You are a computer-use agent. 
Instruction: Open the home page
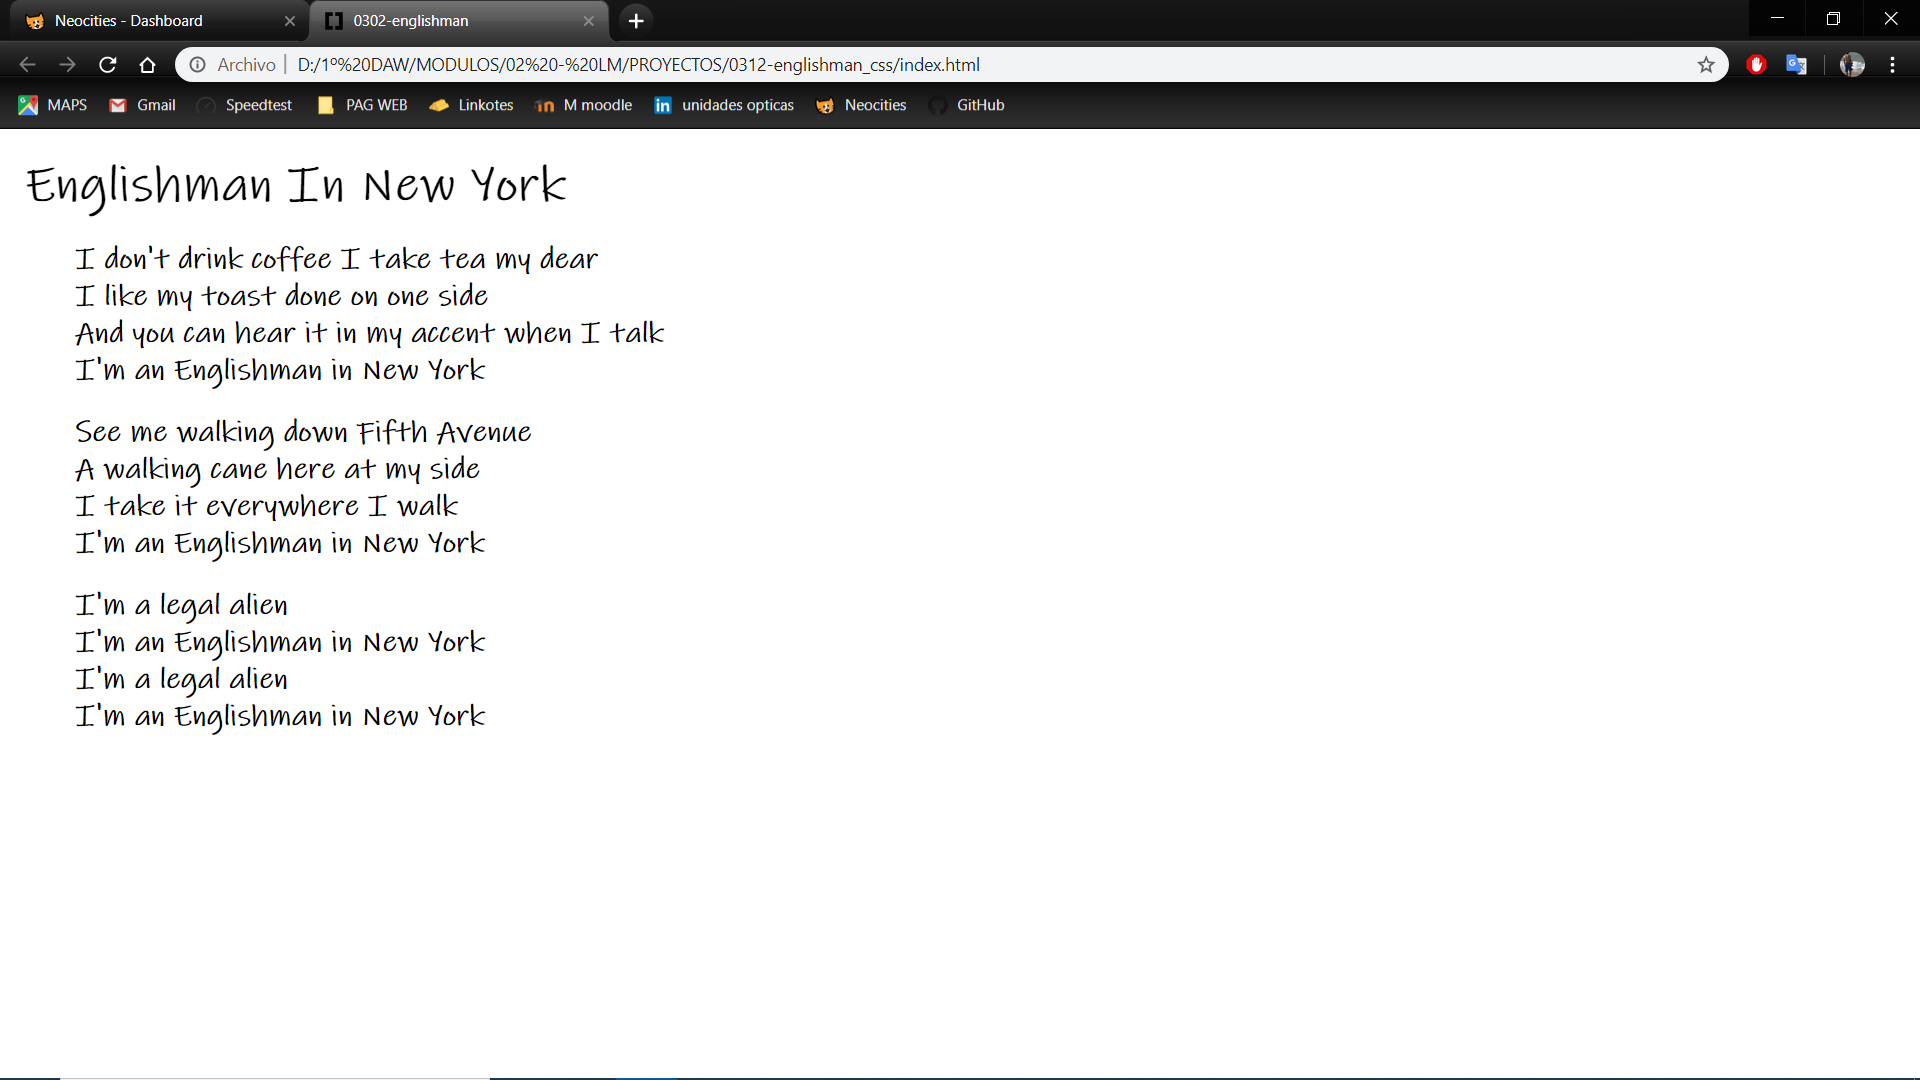[x=148, y=65]
